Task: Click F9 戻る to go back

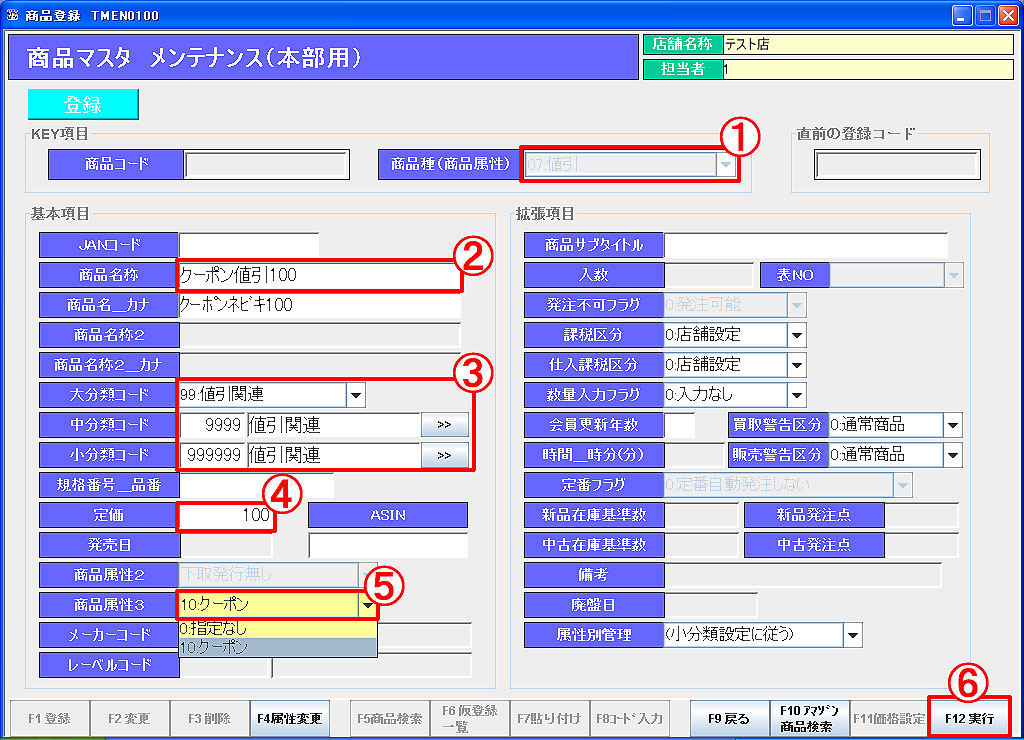Action: (x=729, y=718)
